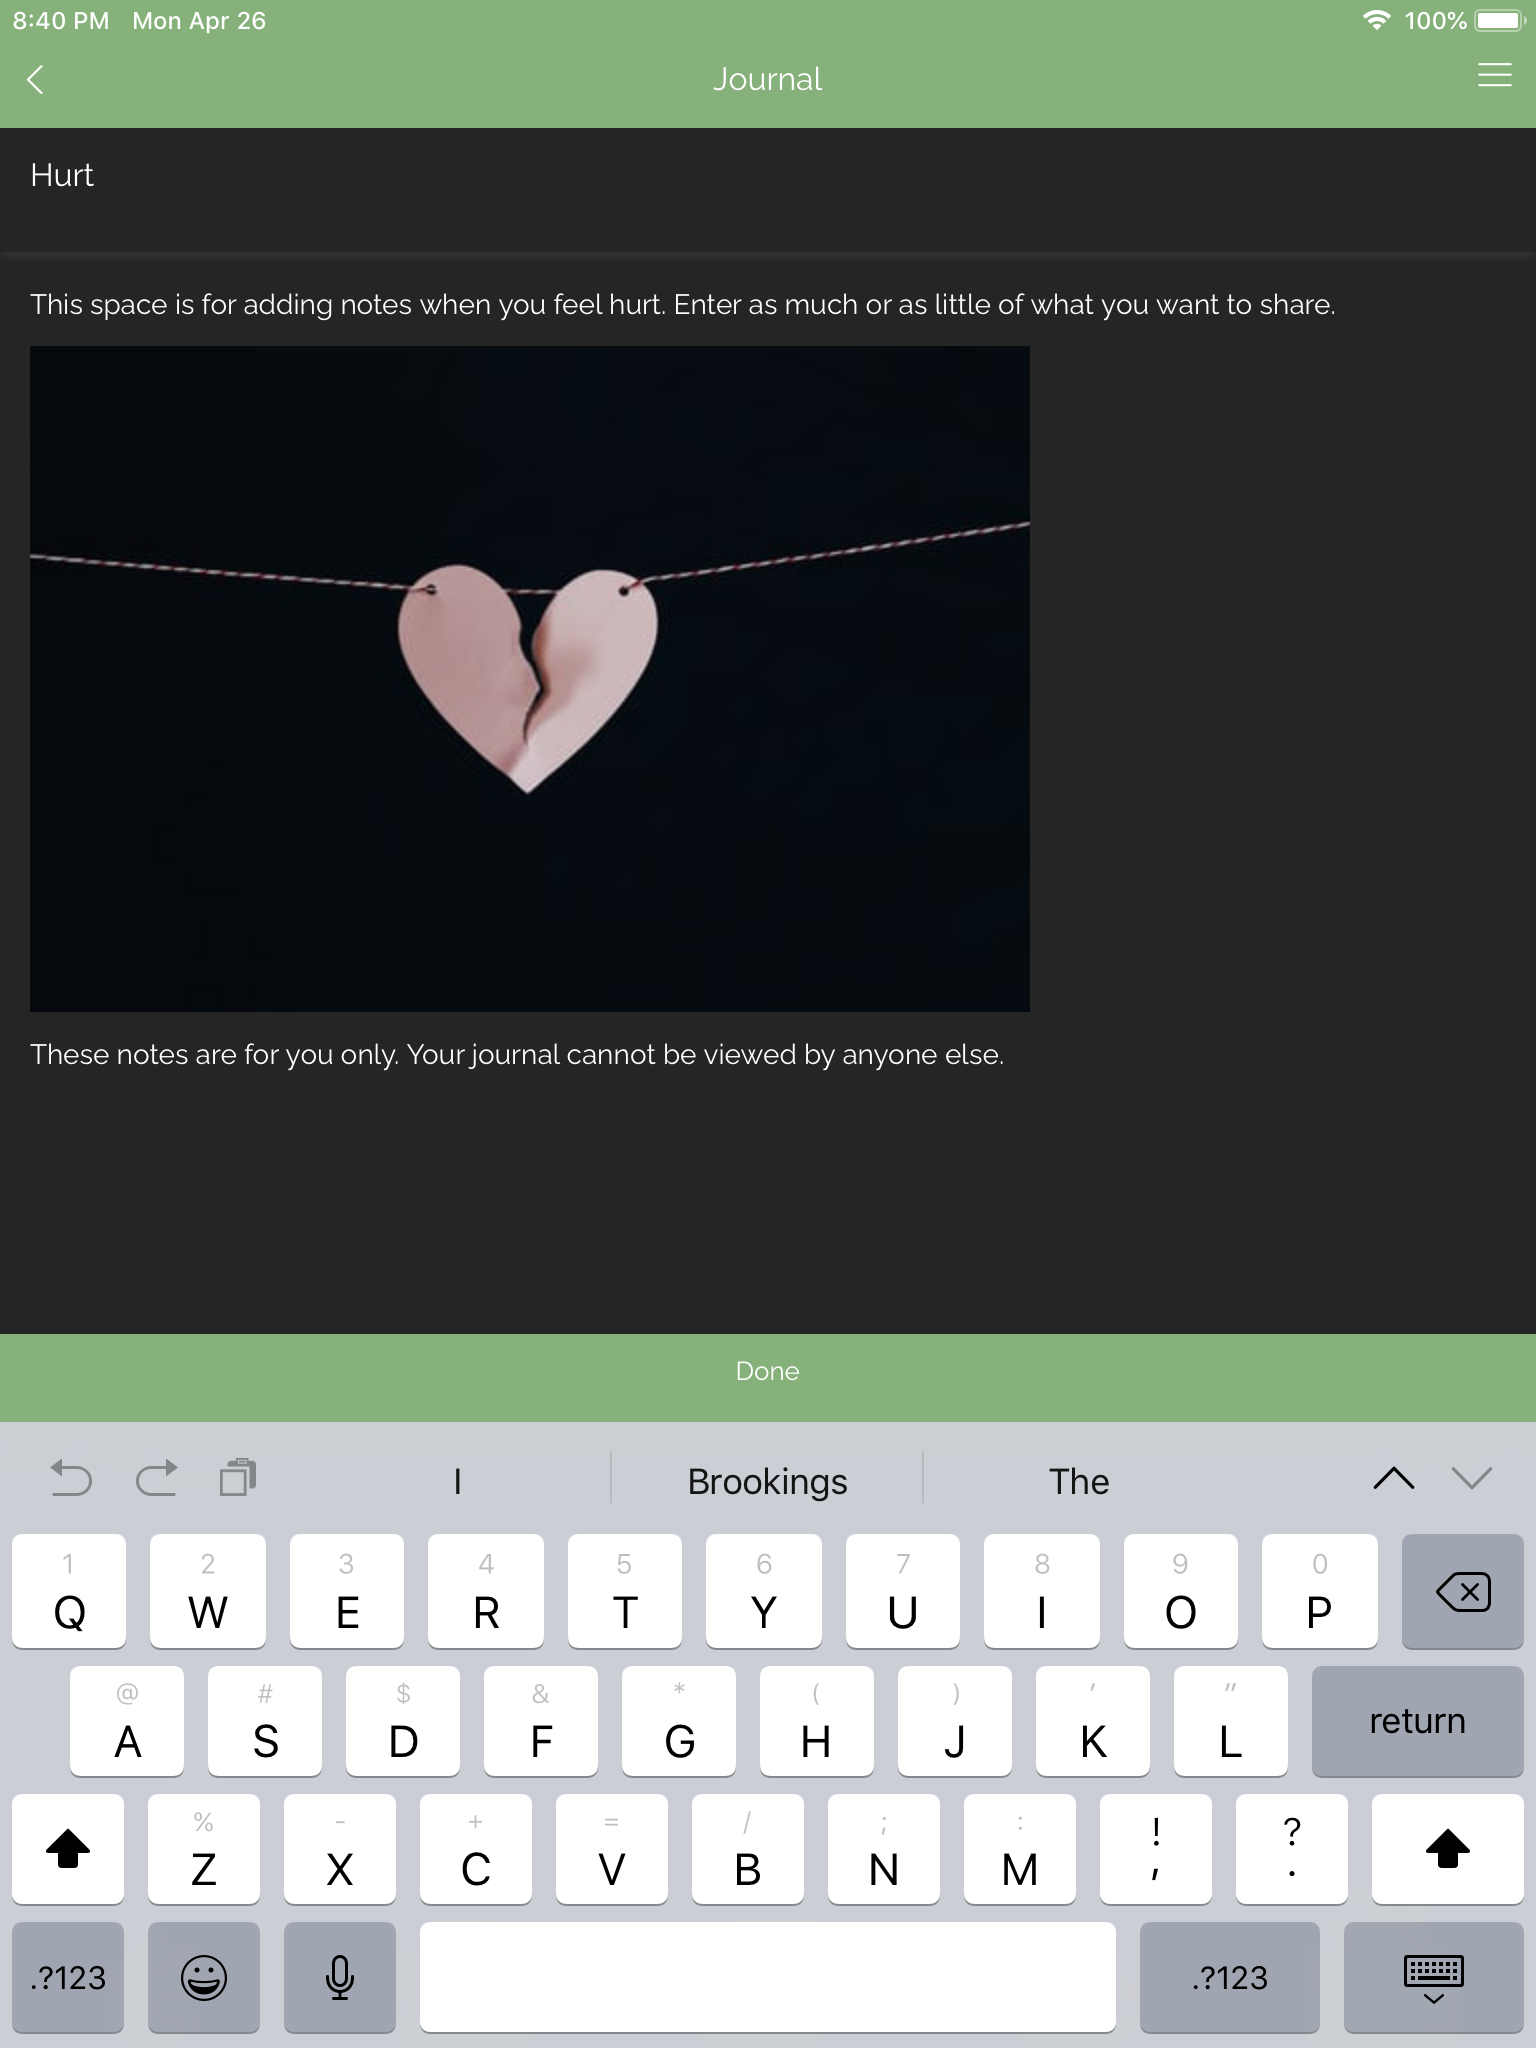
Task: Tap the return key
Action: (x=1418, y=1721)
